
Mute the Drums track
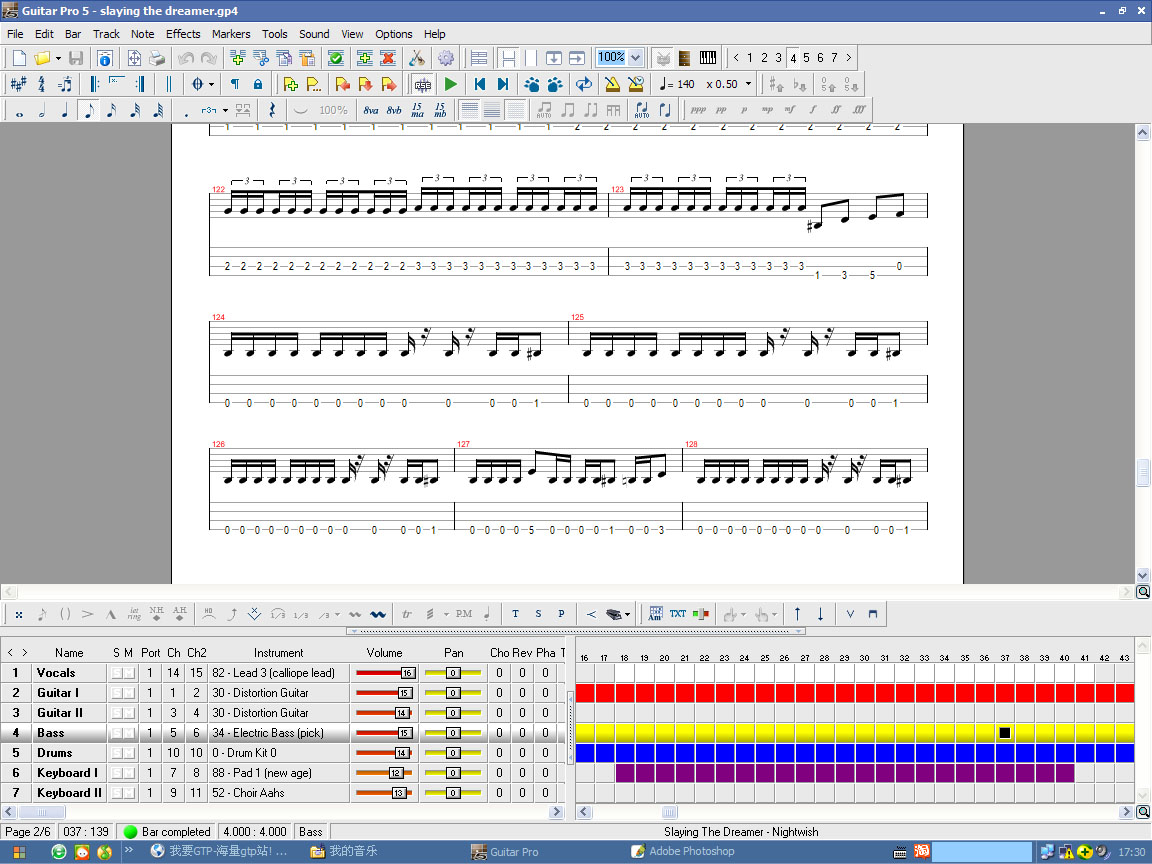click(x=129, y=753)
